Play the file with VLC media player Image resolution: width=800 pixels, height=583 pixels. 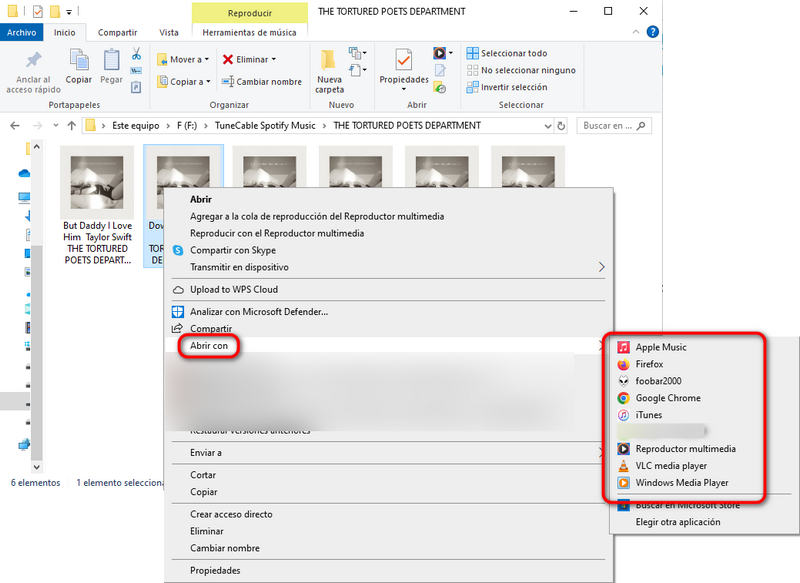pos(670,466)
